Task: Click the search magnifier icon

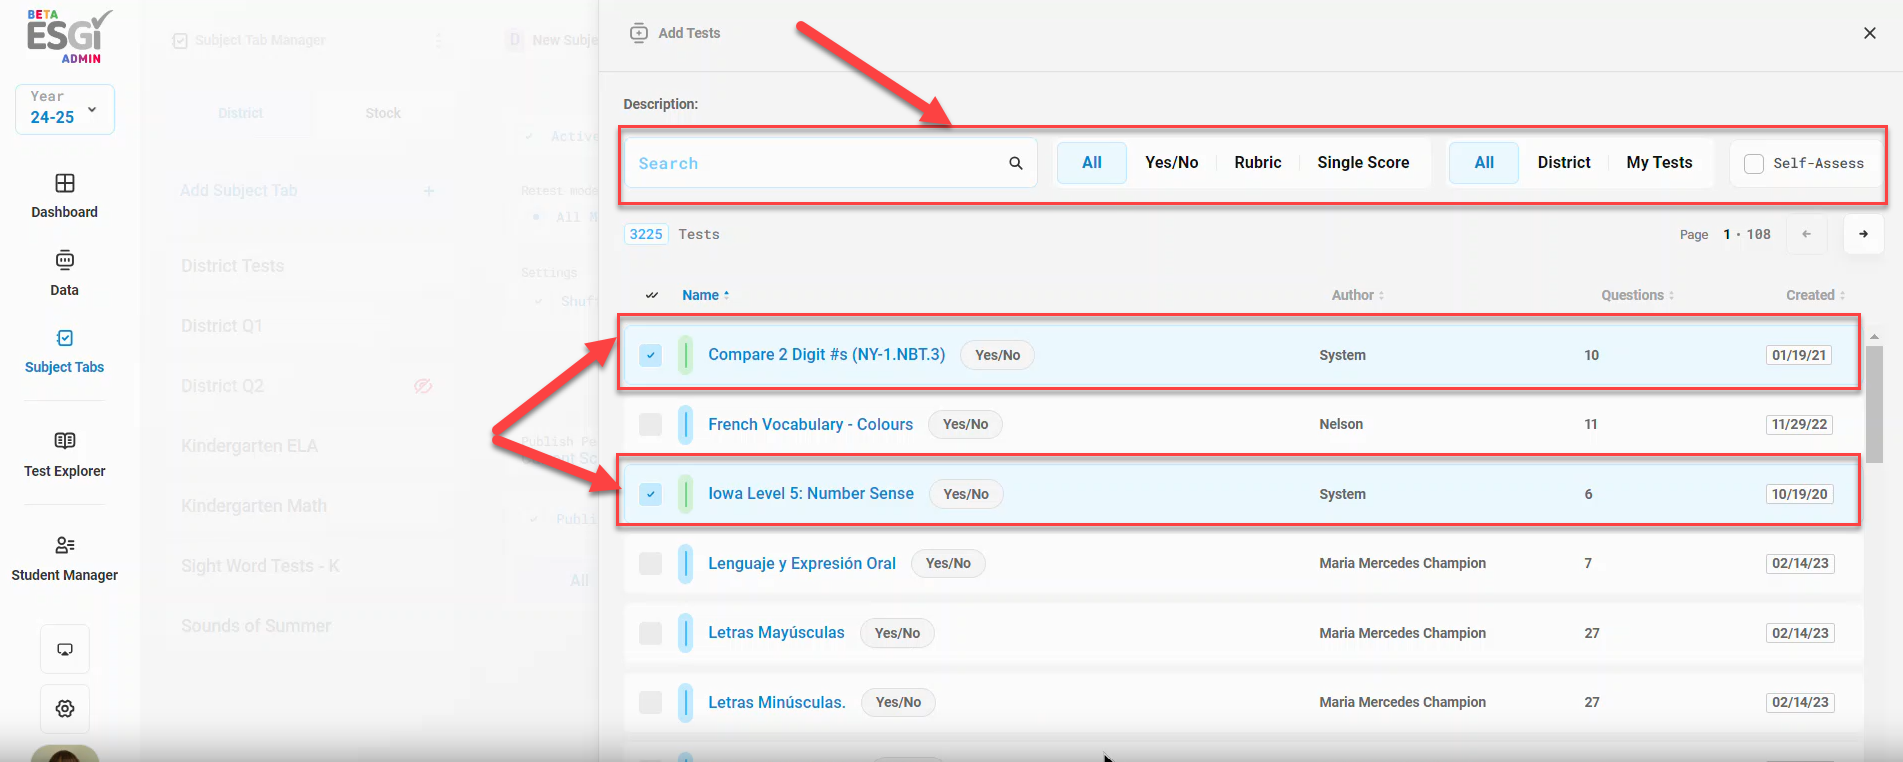Action: tap(1015, 163)
